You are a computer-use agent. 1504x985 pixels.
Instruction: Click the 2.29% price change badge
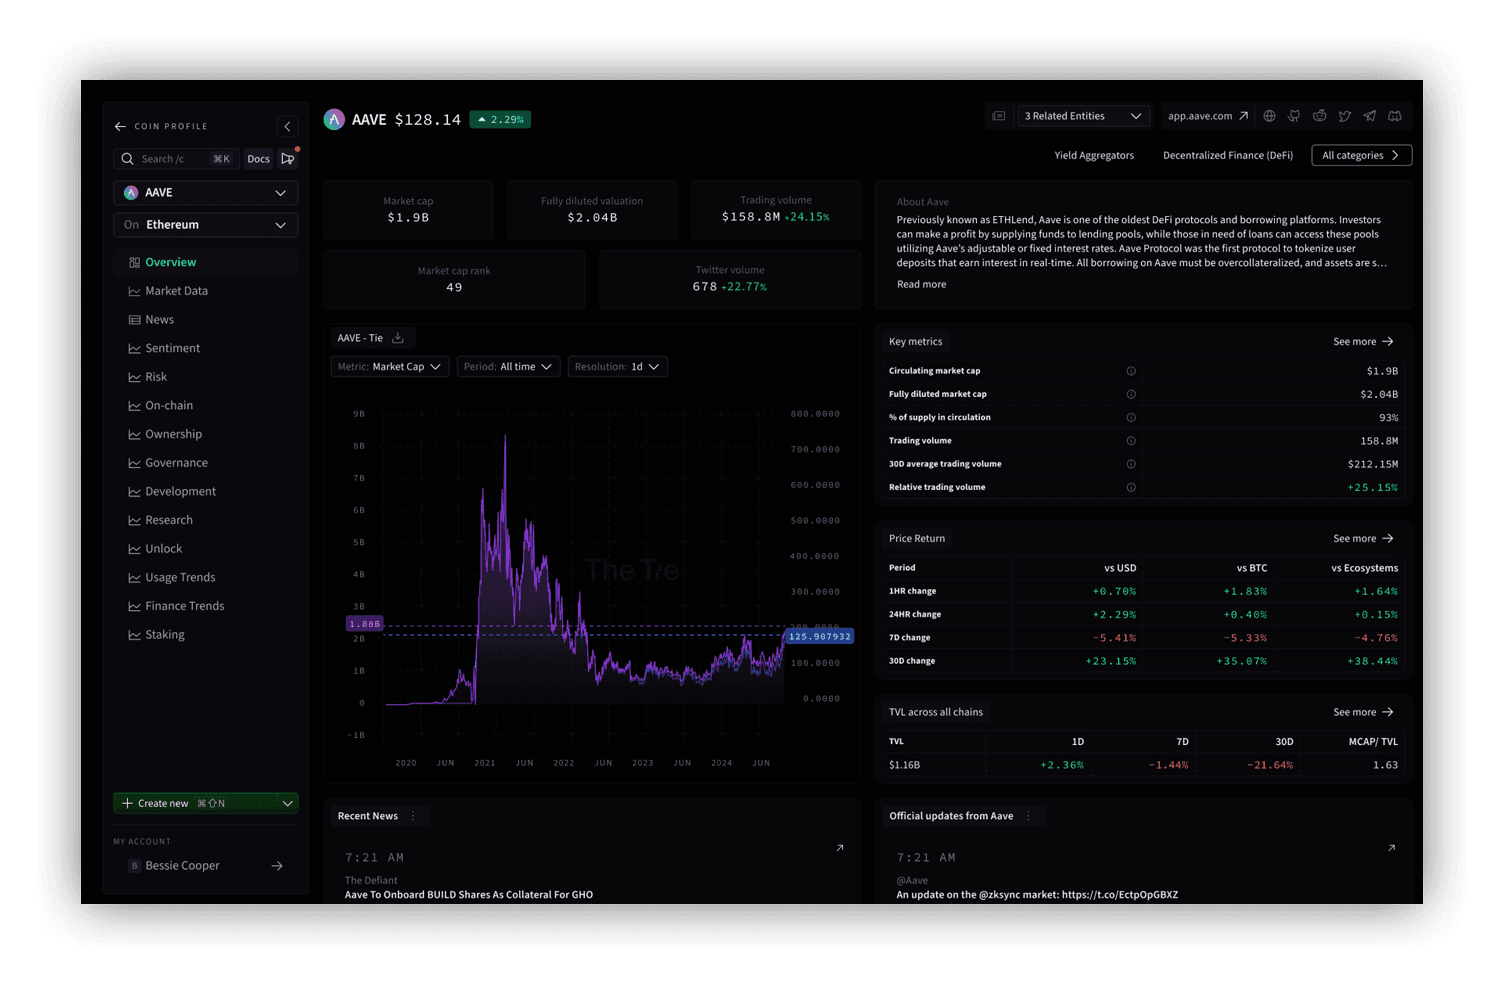(x=500, y=119)
